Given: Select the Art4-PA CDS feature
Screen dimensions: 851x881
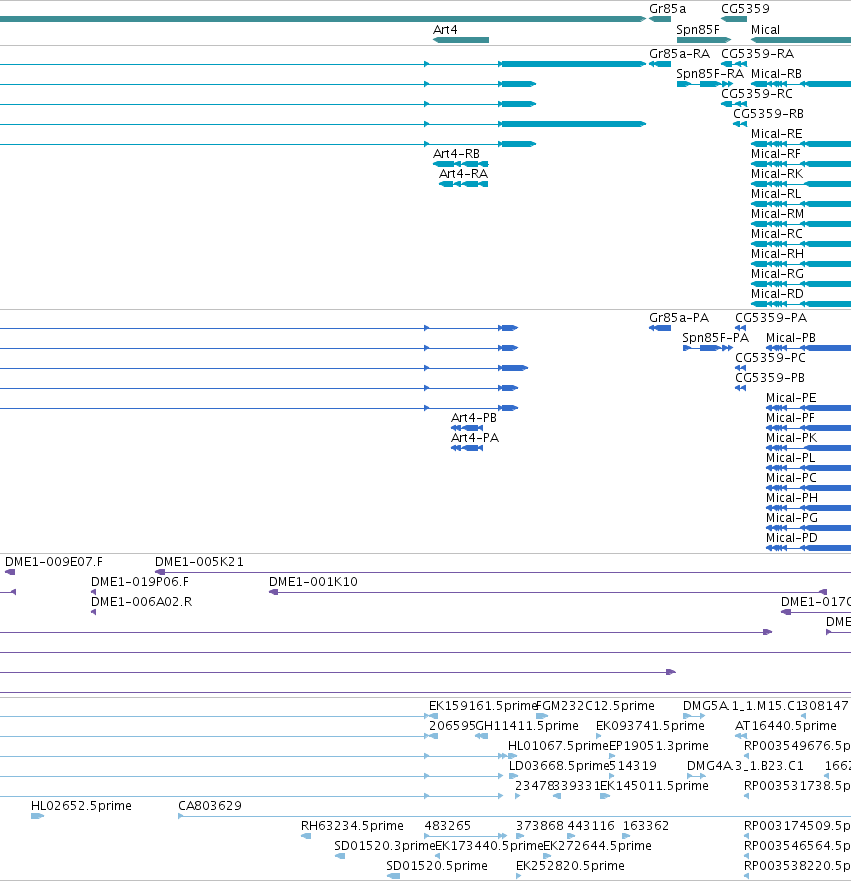Looking at the screenshot, I should point(467,448).
